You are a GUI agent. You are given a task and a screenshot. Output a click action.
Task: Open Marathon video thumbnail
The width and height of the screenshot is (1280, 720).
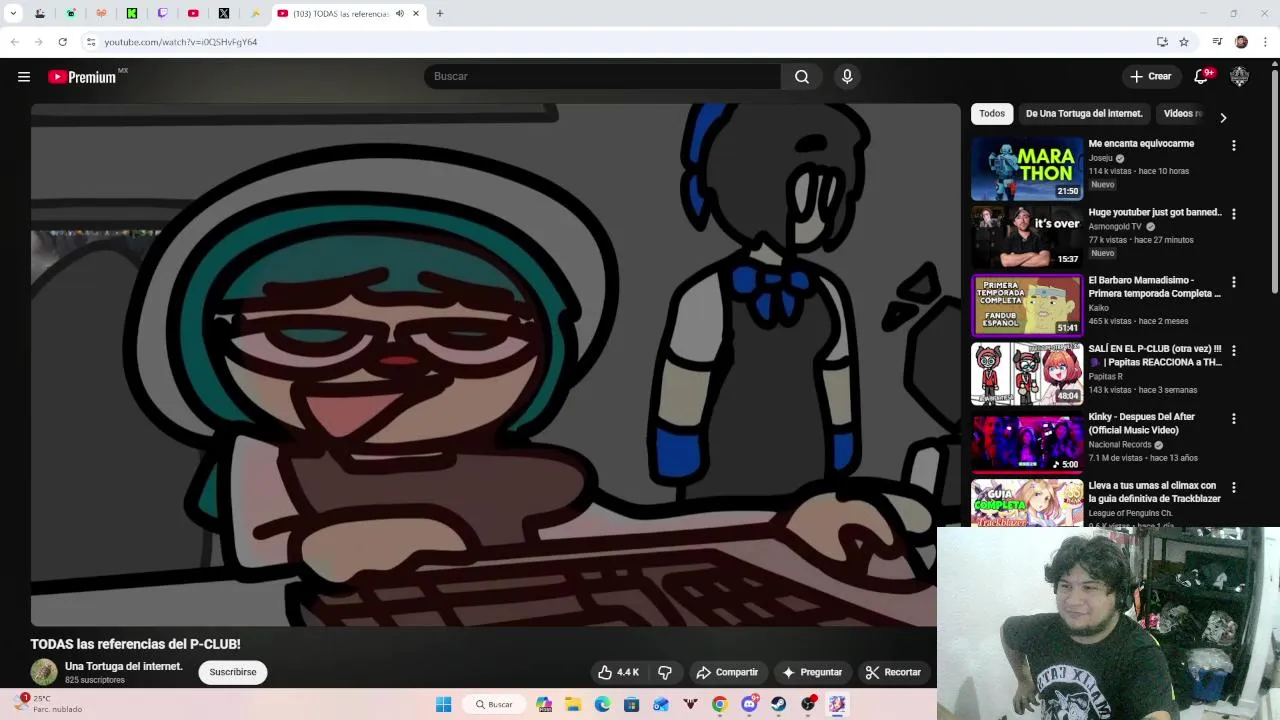(x=1027, y=169)
